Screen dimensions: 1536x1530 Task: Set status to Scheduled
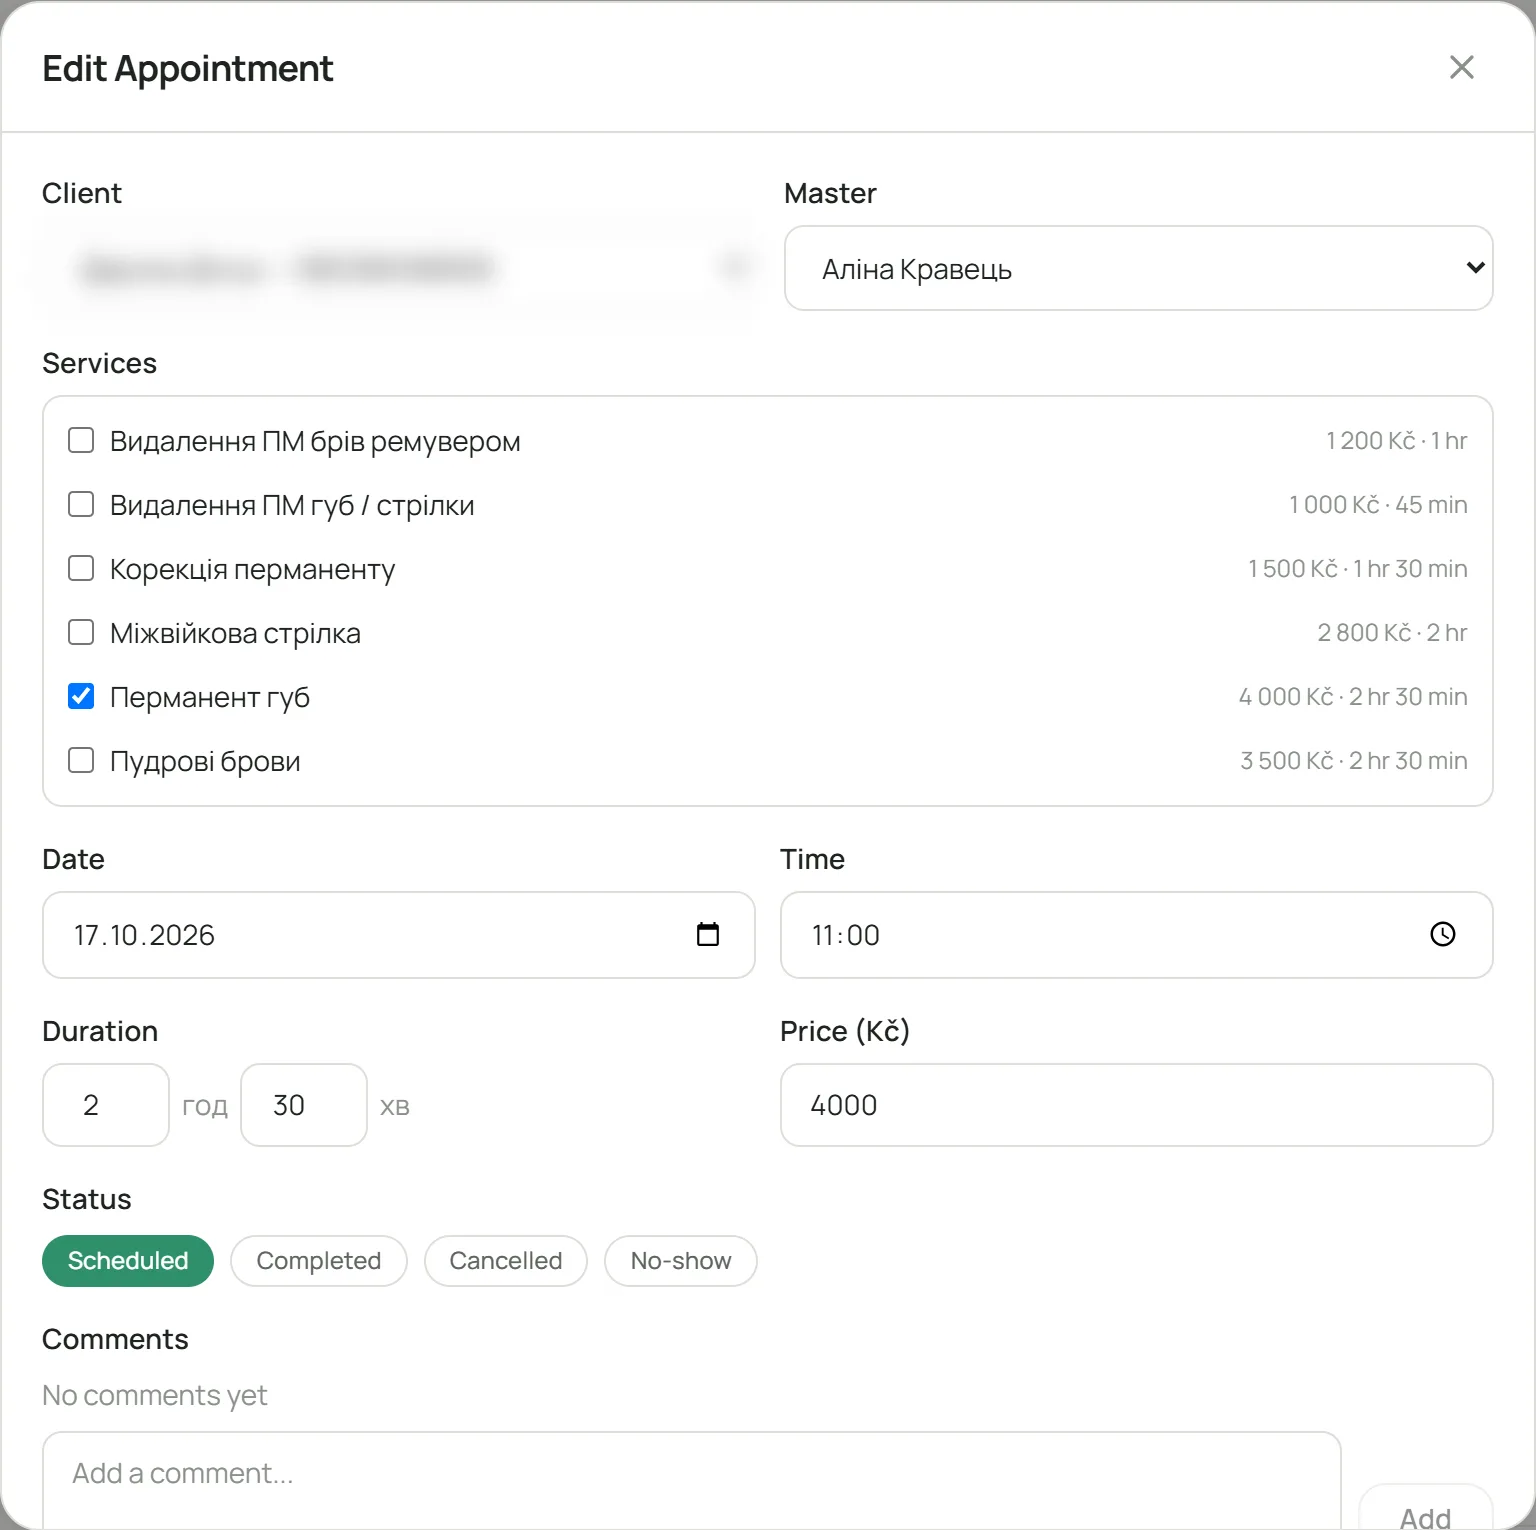click(x=128, y=1260)
